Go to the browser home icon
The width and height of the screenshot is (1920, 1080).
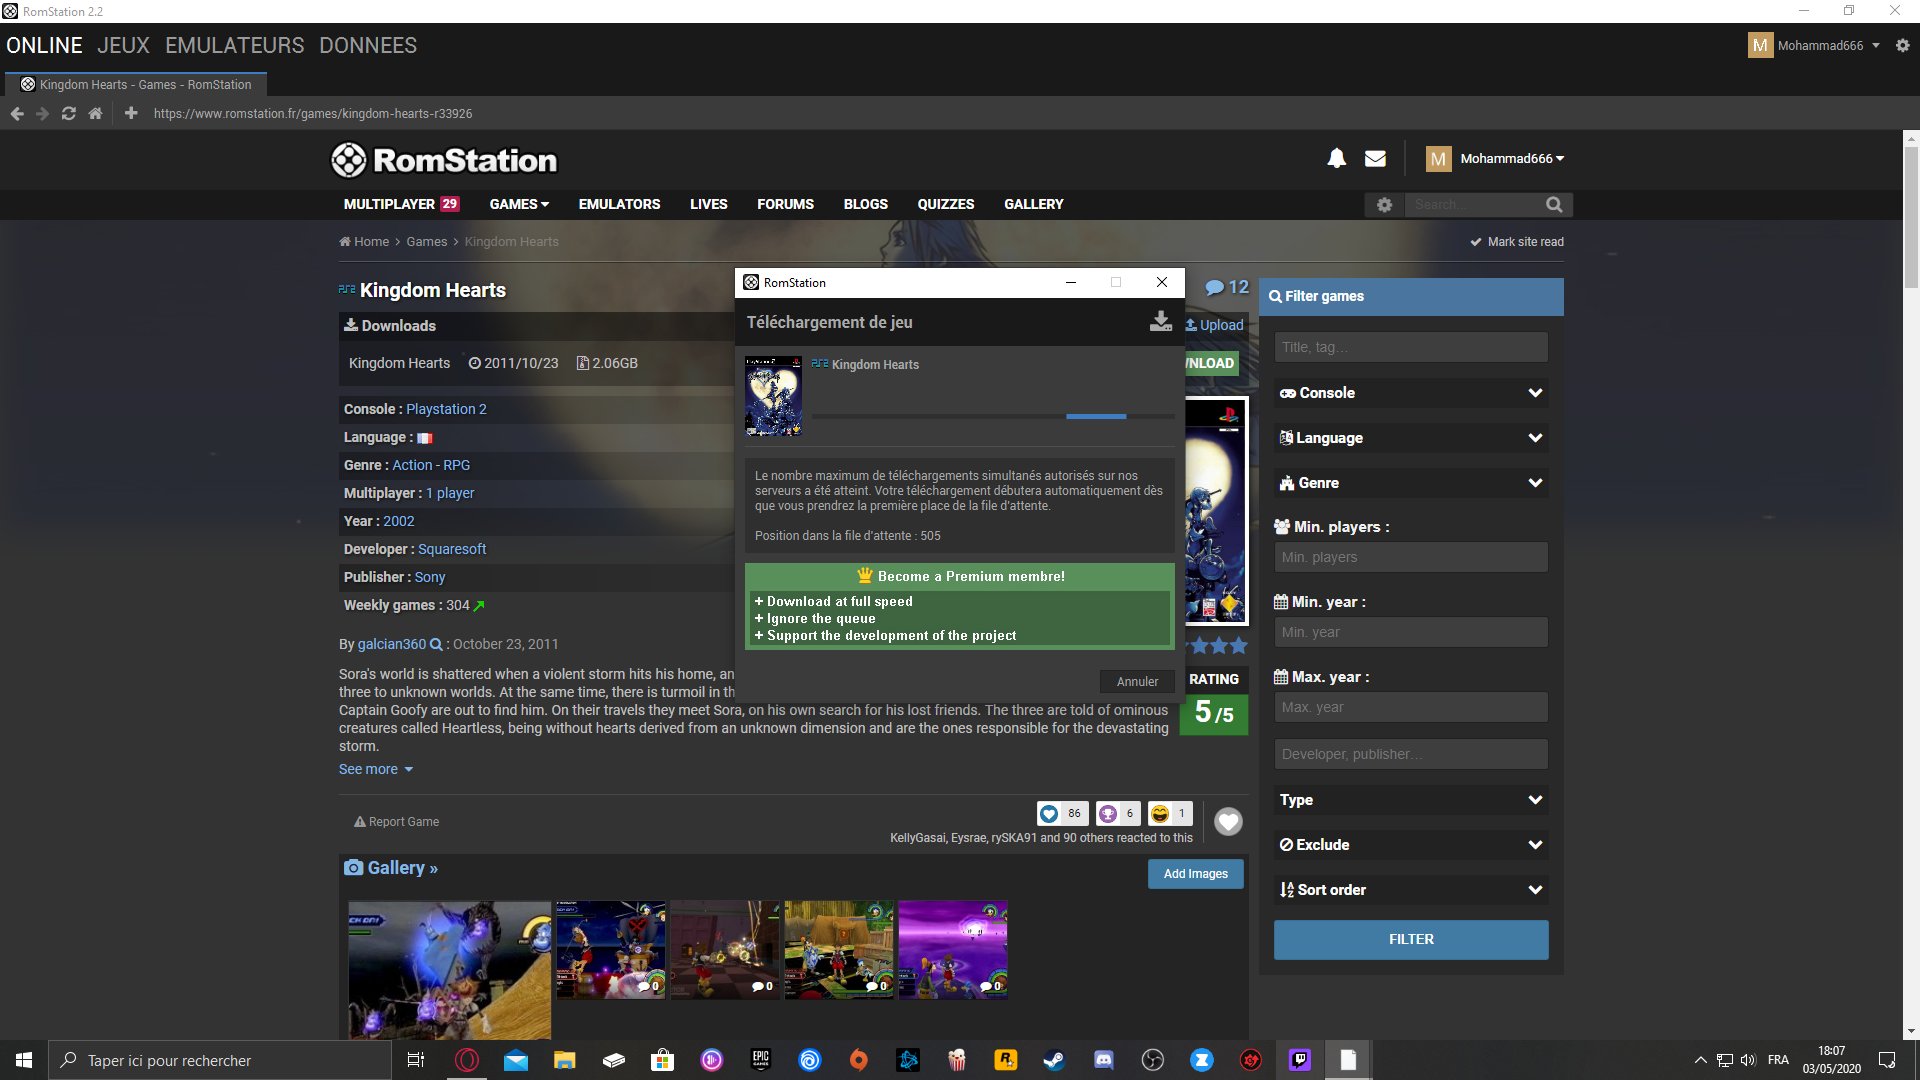tap(95, 114)
